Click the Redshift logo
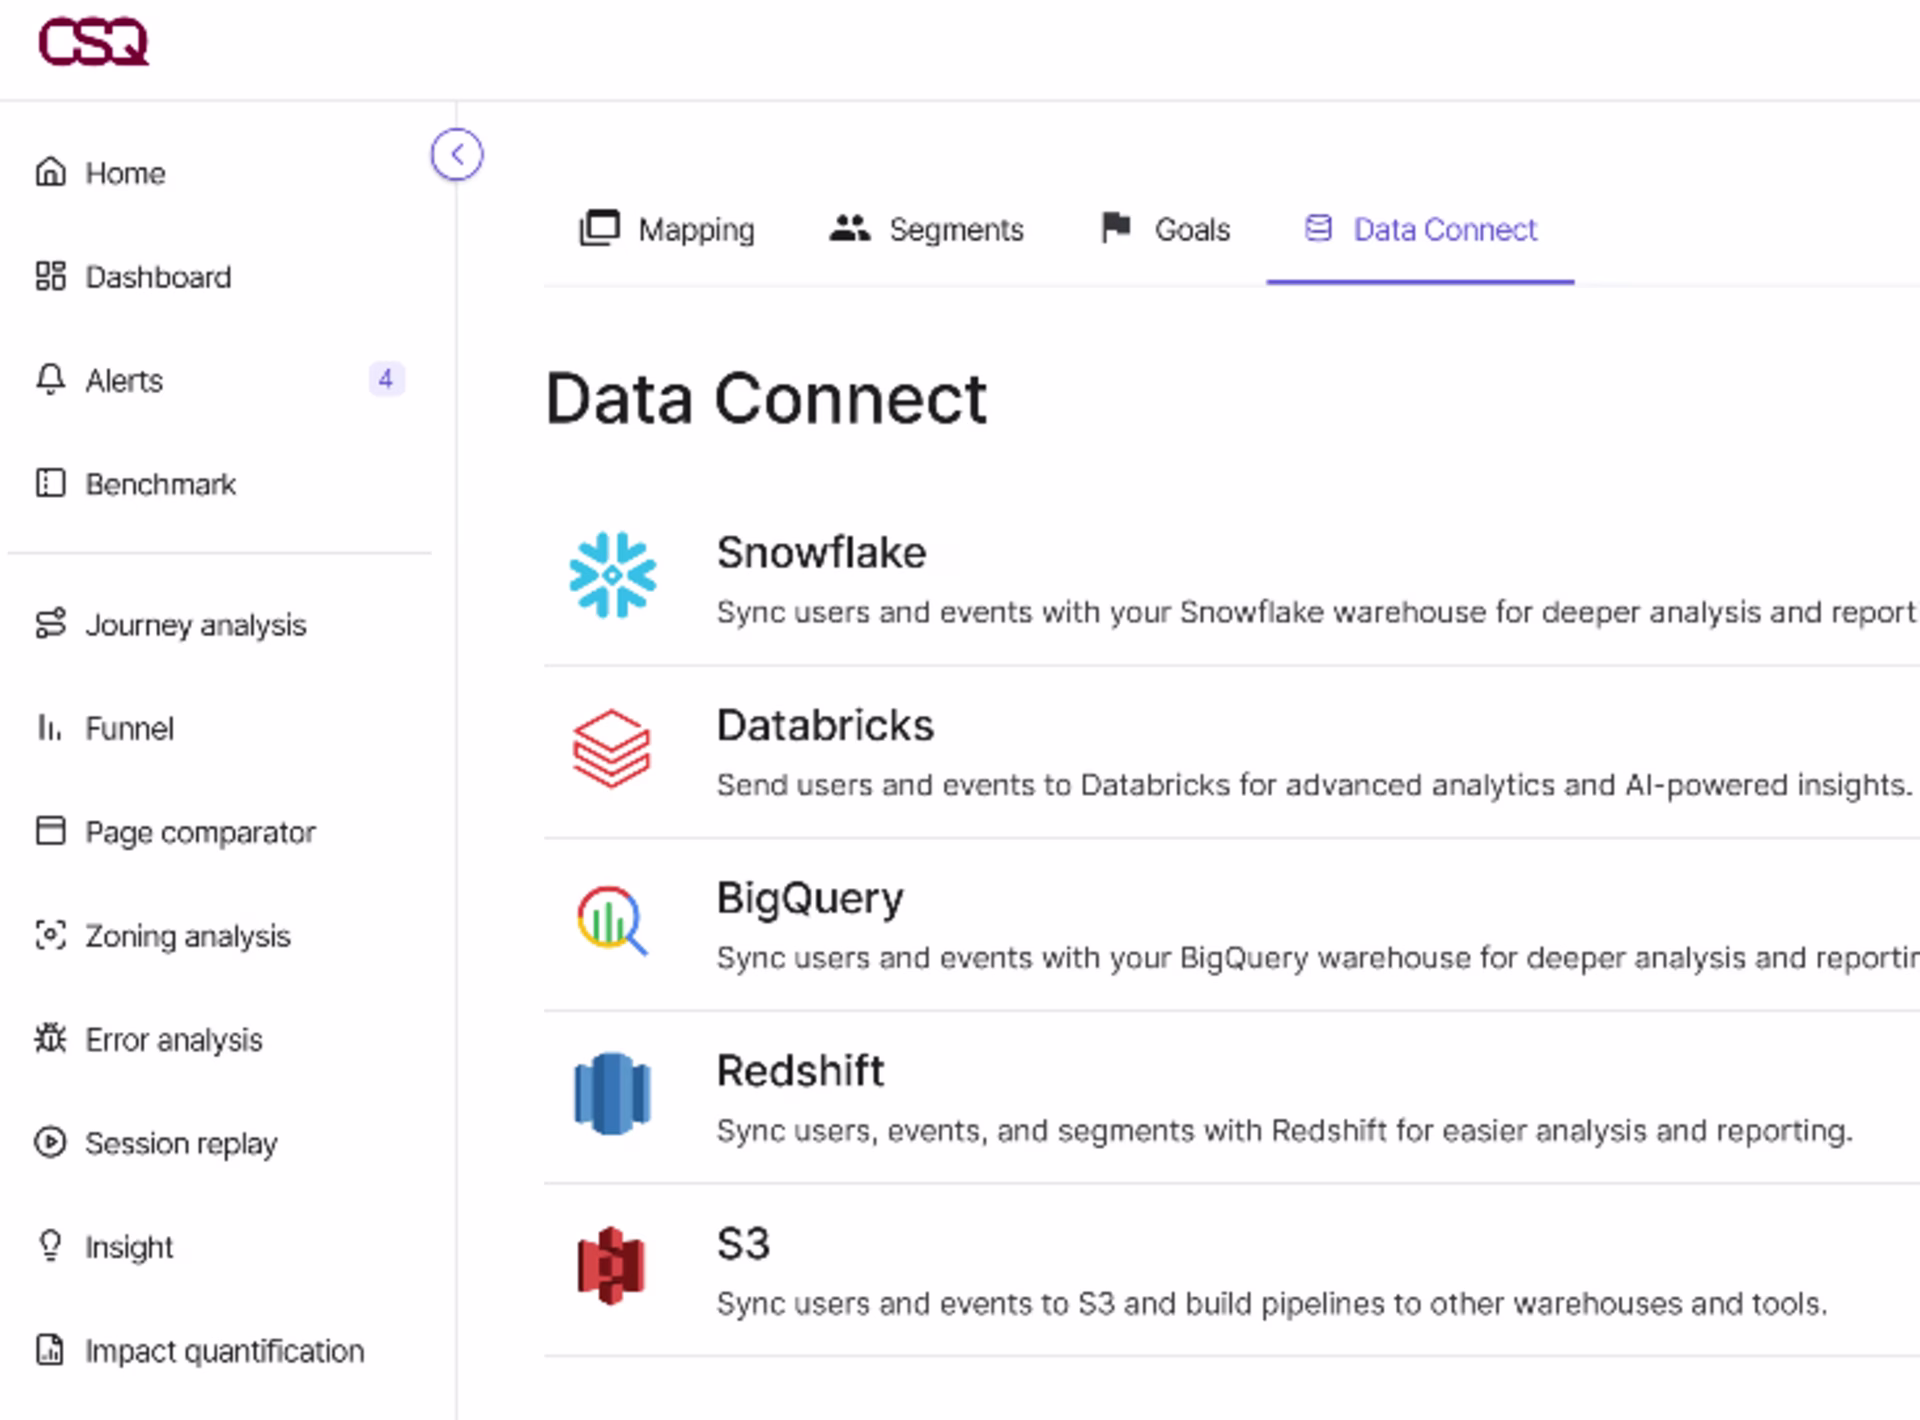 (612, 1094)
